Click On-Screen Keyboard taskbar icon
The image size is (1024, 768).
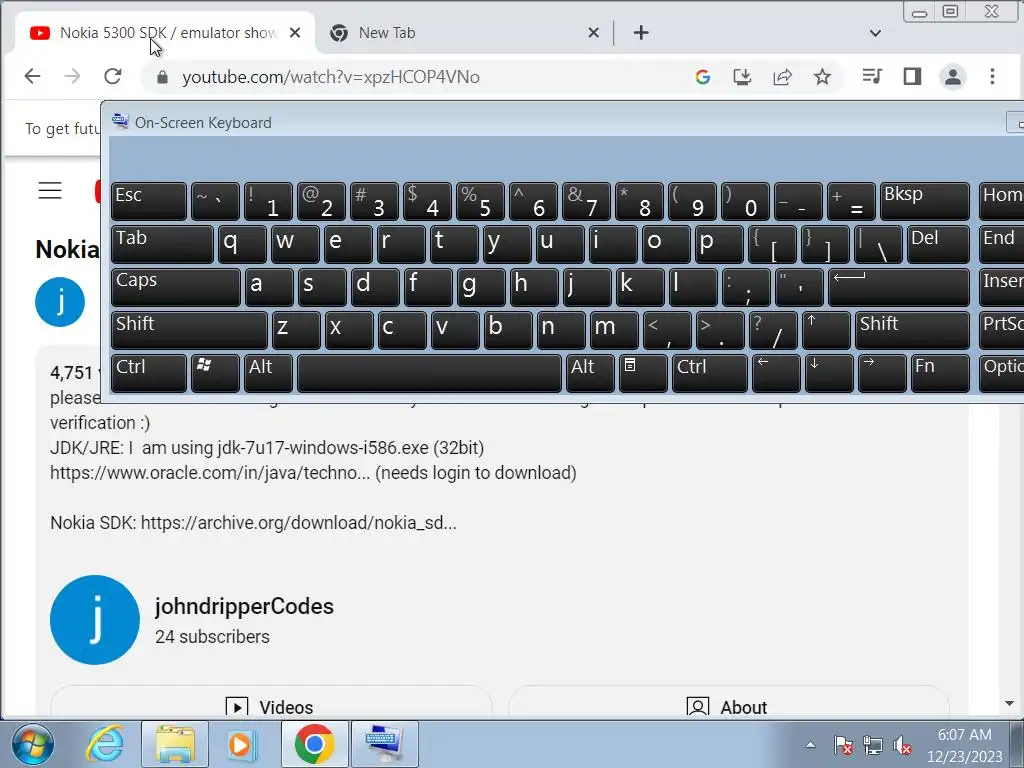click(385, 744)
